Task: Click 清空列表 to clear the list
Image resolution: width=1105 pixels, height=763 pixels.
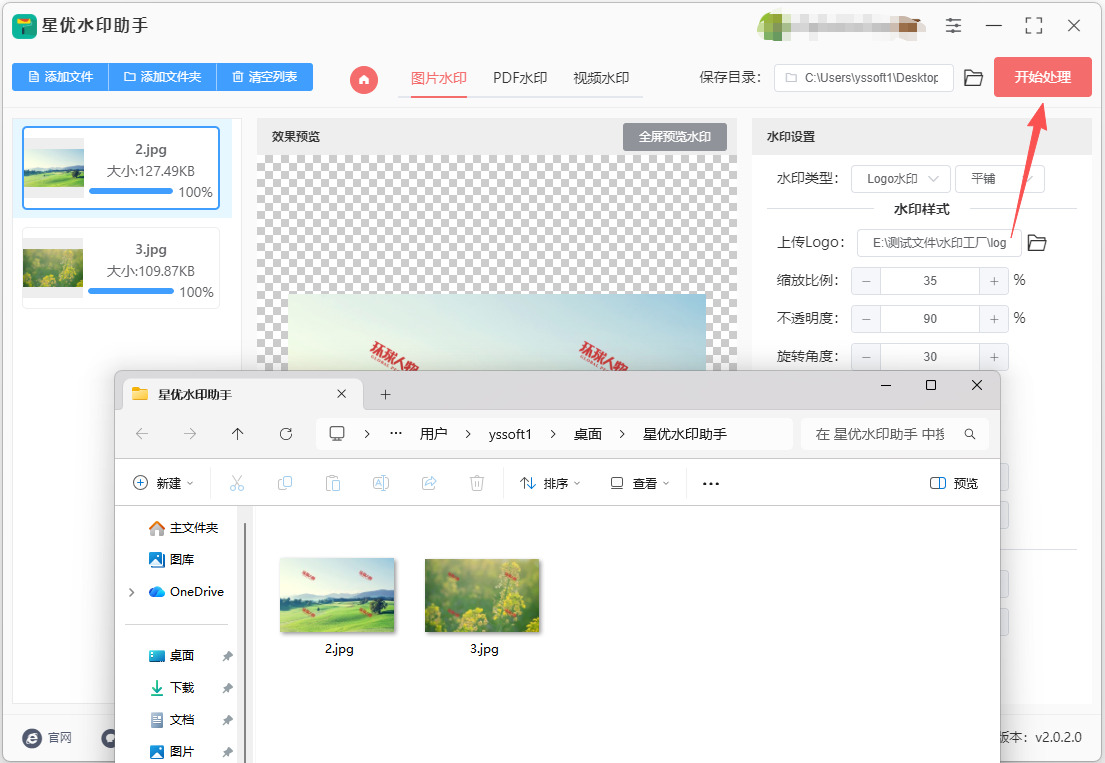Action: (x=265, y=77)
